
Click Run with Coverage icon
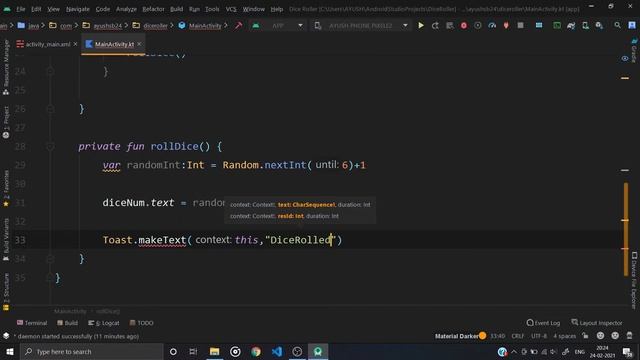[478, 25]
